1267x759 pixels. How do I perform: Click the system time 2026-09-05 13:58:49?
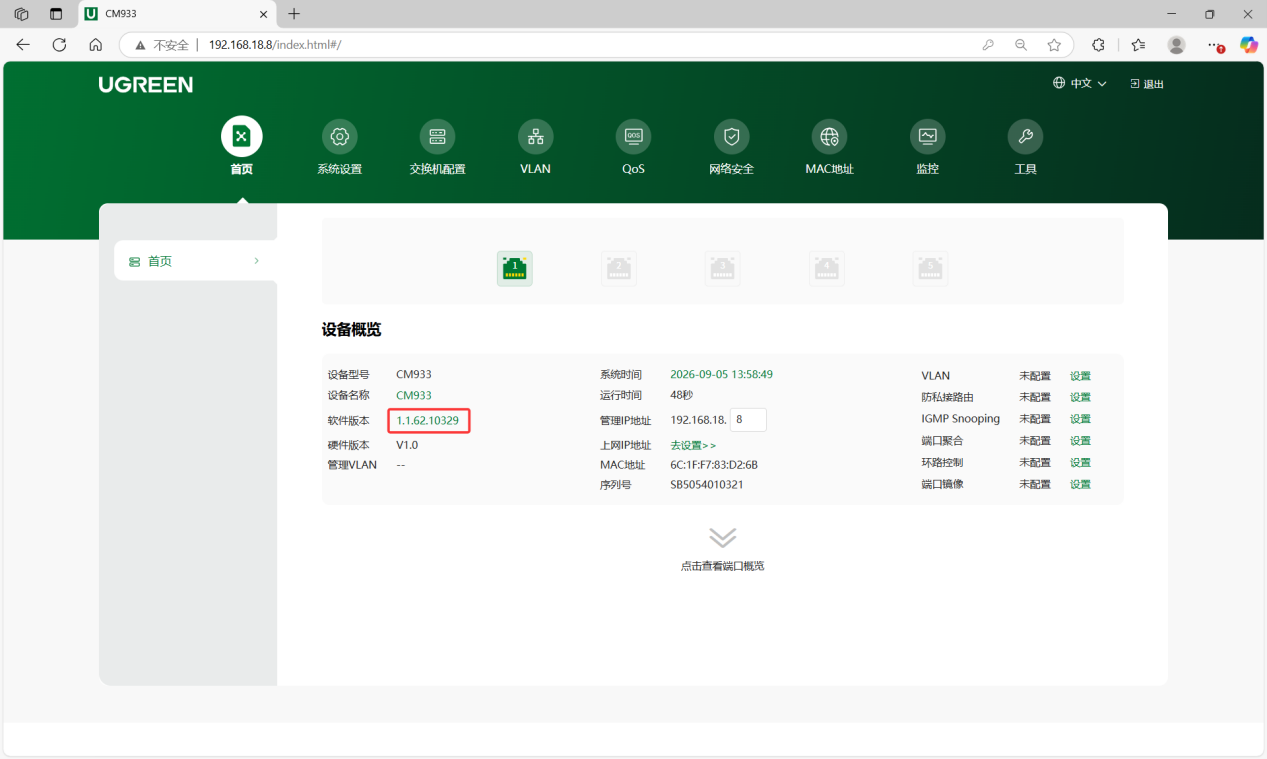[721, 374]
